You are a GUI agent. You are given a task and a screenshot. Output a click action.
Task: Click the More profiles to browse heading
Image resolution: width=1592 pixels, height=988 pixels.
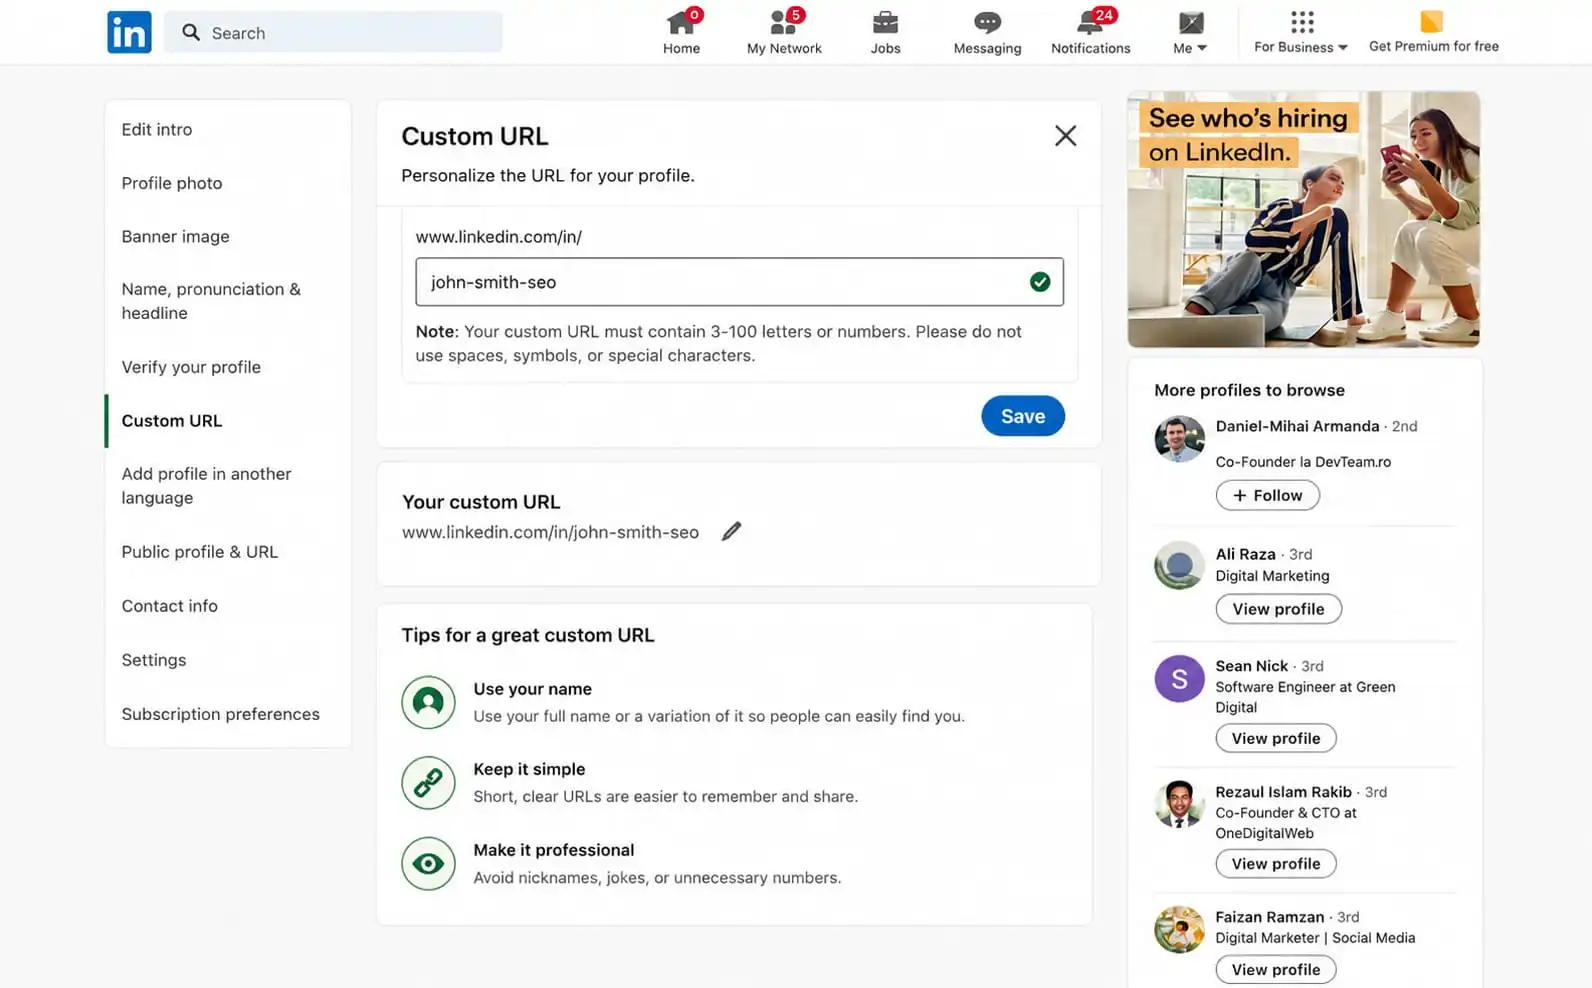pyautogui.click(x=1249, y=390)
